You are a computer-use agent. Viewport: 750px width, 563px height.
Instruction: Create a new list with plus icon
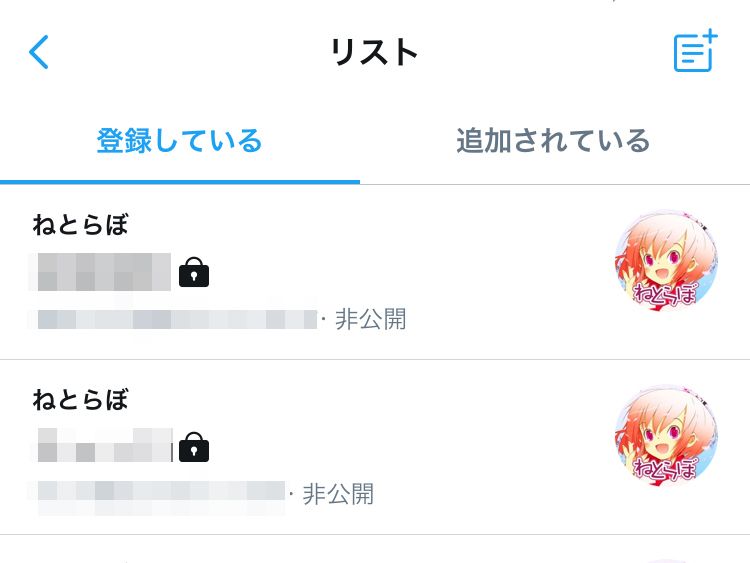(x=695, y=51)
